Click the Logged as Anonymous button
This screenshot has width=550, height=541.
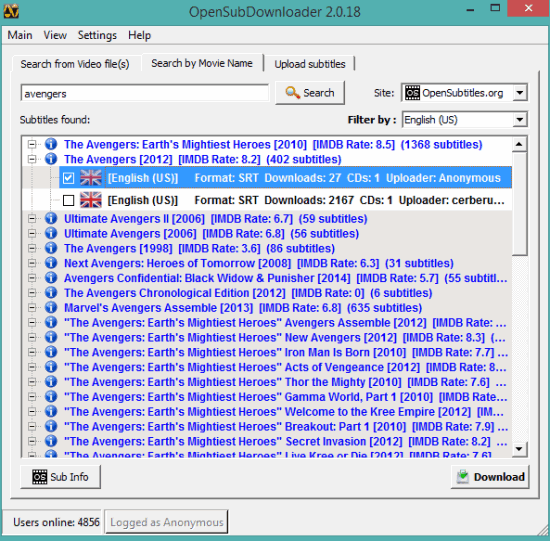pyautogui.click(x=167, y=522)
